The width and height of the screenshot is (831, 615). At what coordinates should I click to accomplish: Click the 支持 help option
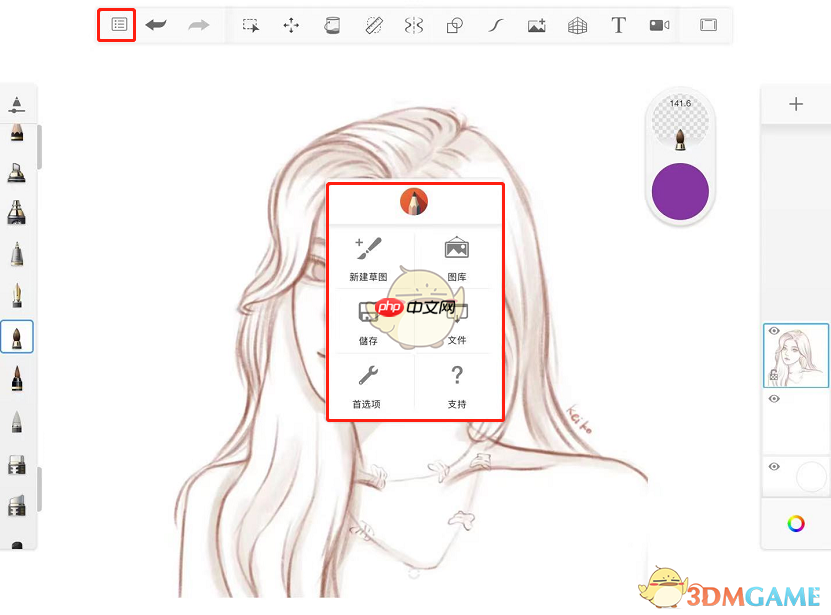point(457,386)
